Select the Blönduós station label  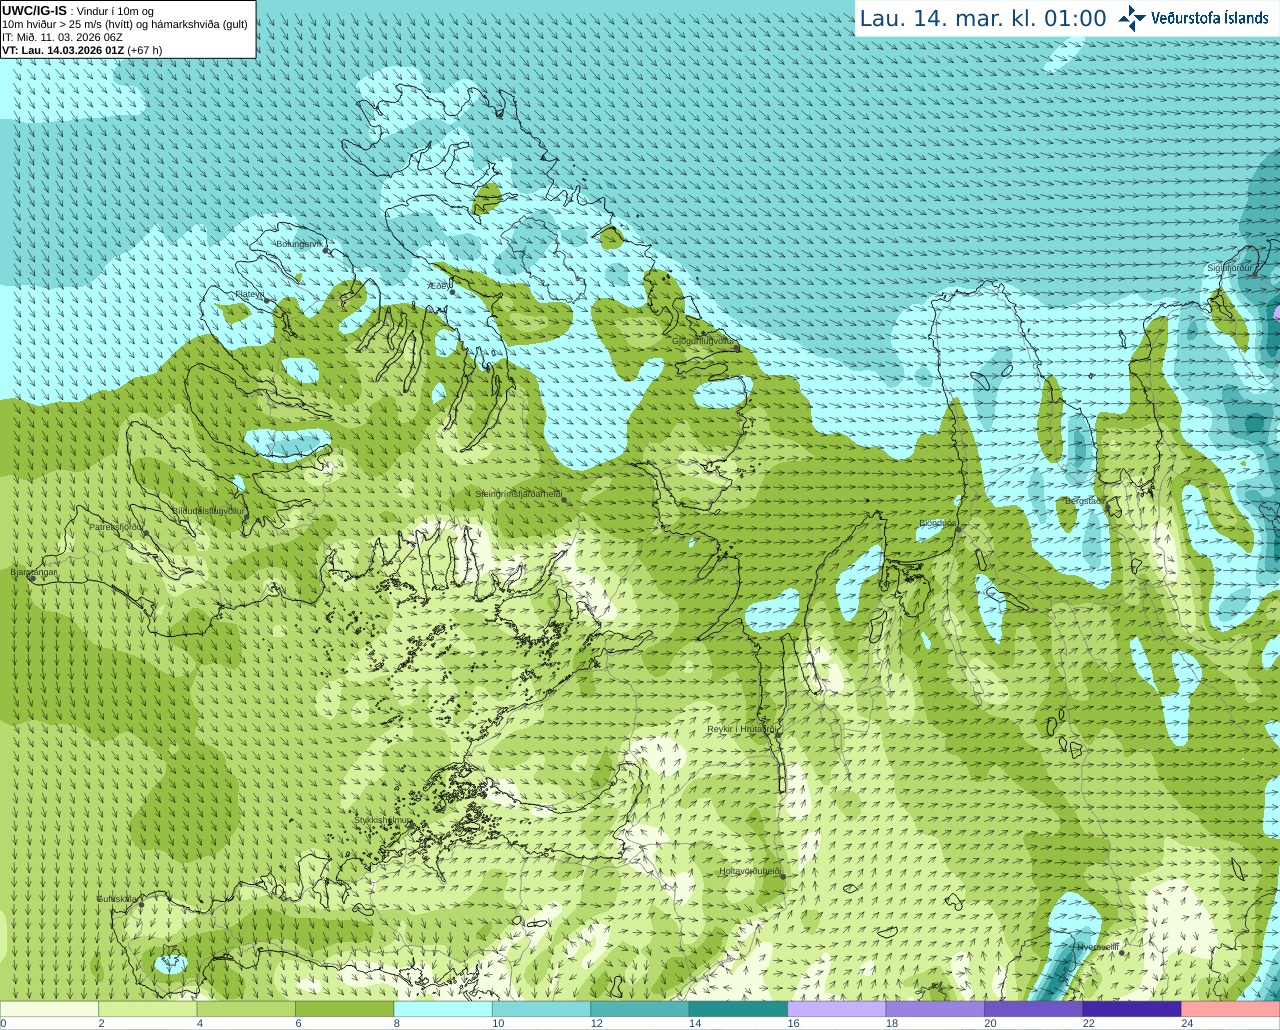click(x=937, y=523)
